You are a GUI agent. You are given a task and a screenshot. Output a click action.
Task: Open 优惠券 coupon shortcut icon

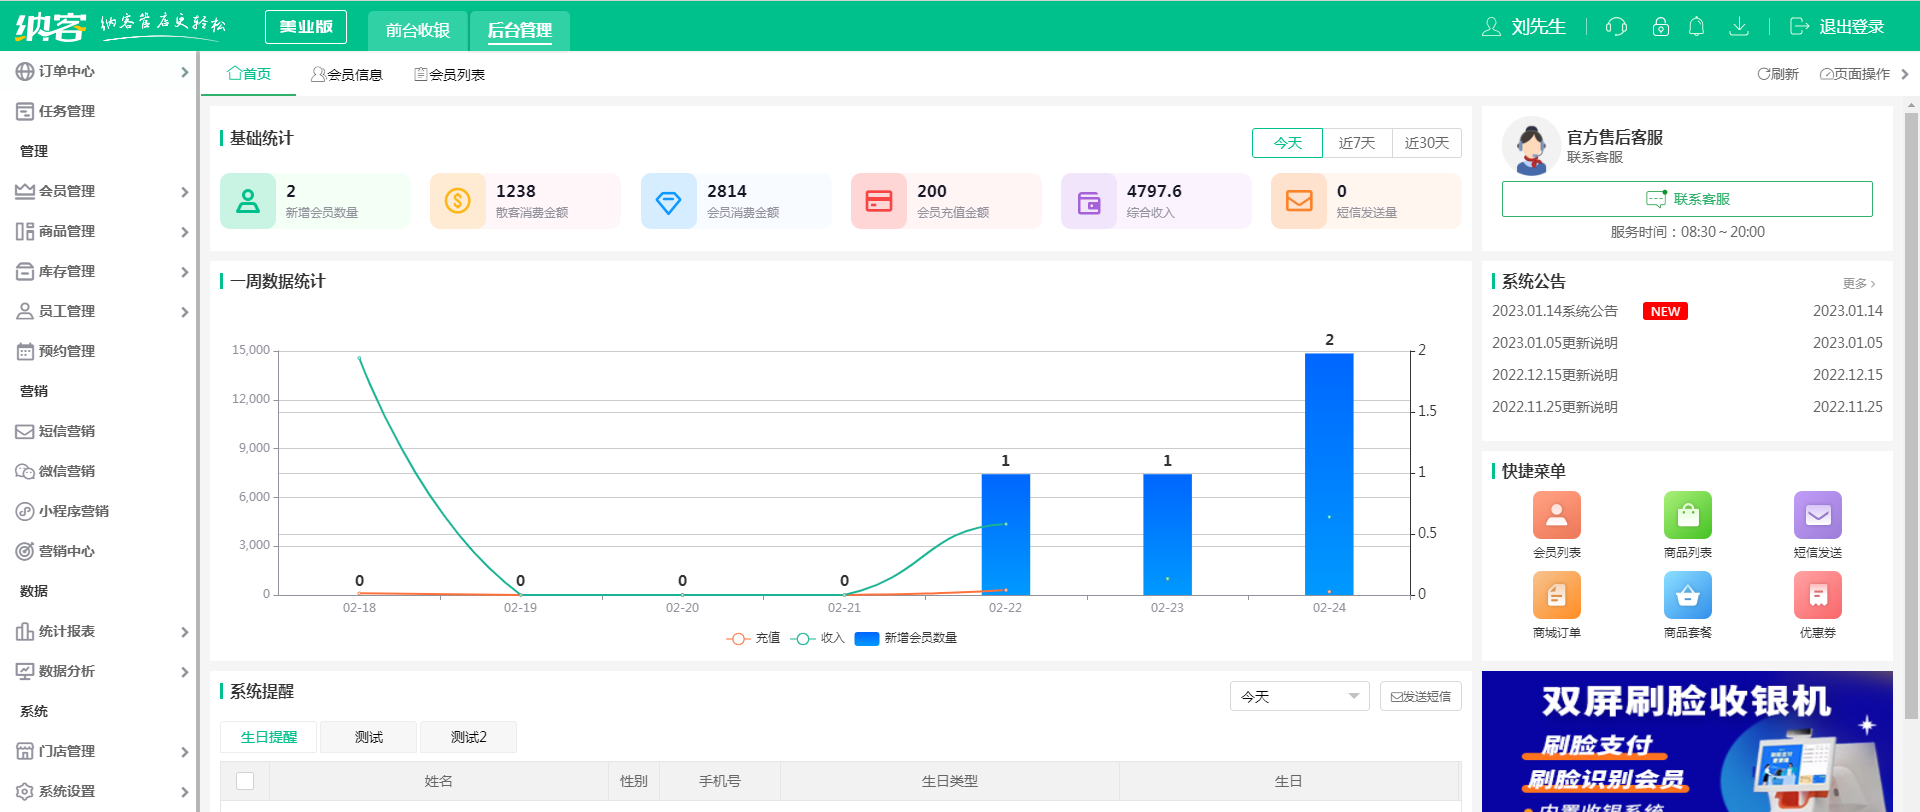(x=1817, y=596)
